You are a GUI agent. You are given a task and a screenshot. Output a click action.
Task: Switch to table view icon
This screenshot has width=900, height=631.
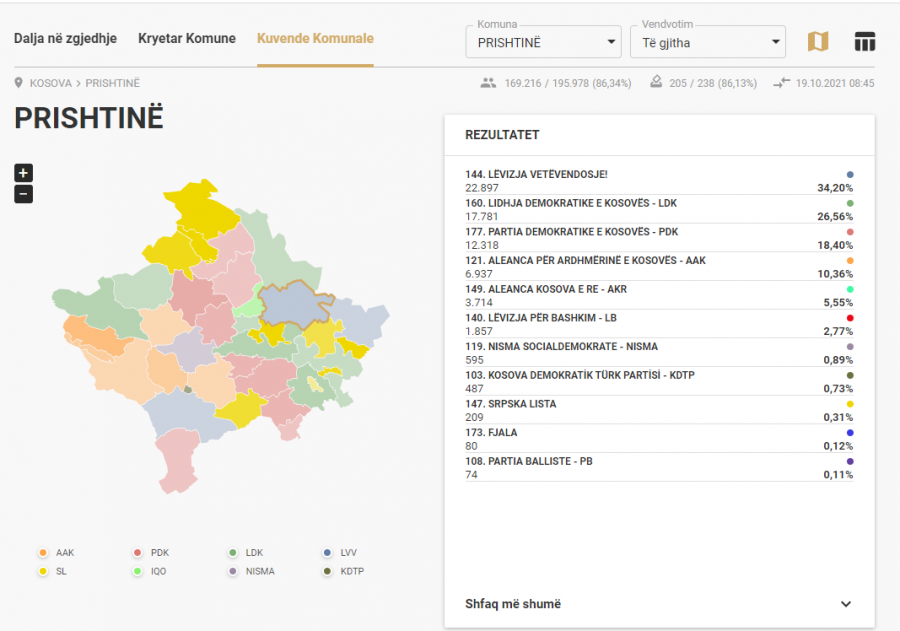pyautogui.click(x=864, y=41)
